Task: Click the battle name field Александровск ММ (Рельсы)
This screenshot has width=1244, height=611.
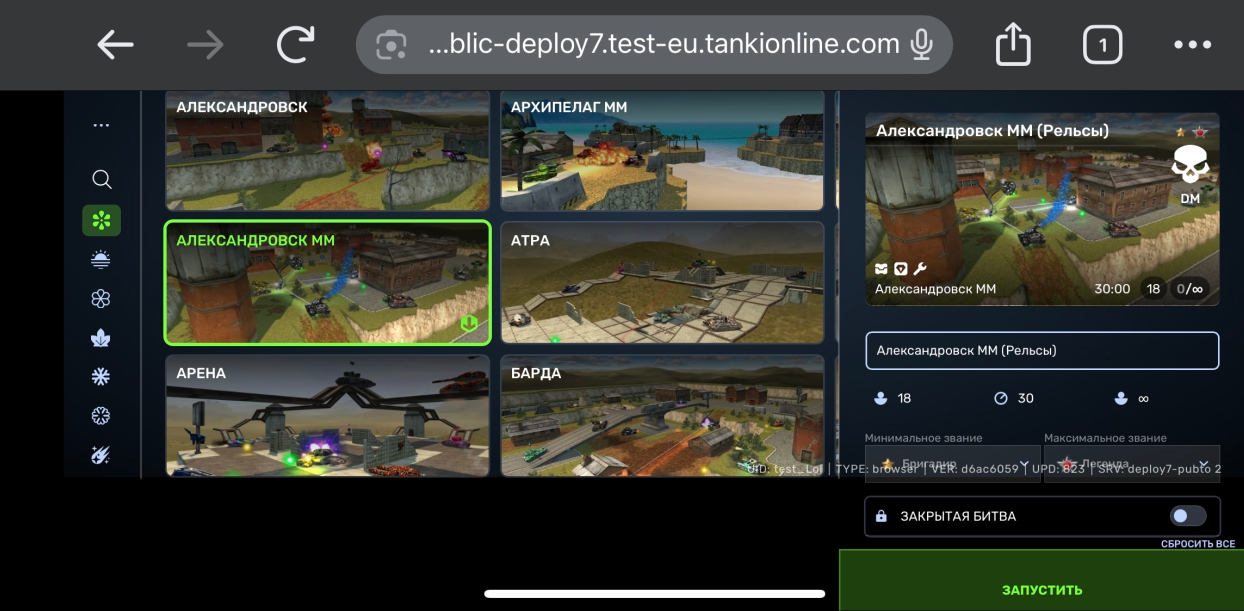Action: pos(1042,350)
